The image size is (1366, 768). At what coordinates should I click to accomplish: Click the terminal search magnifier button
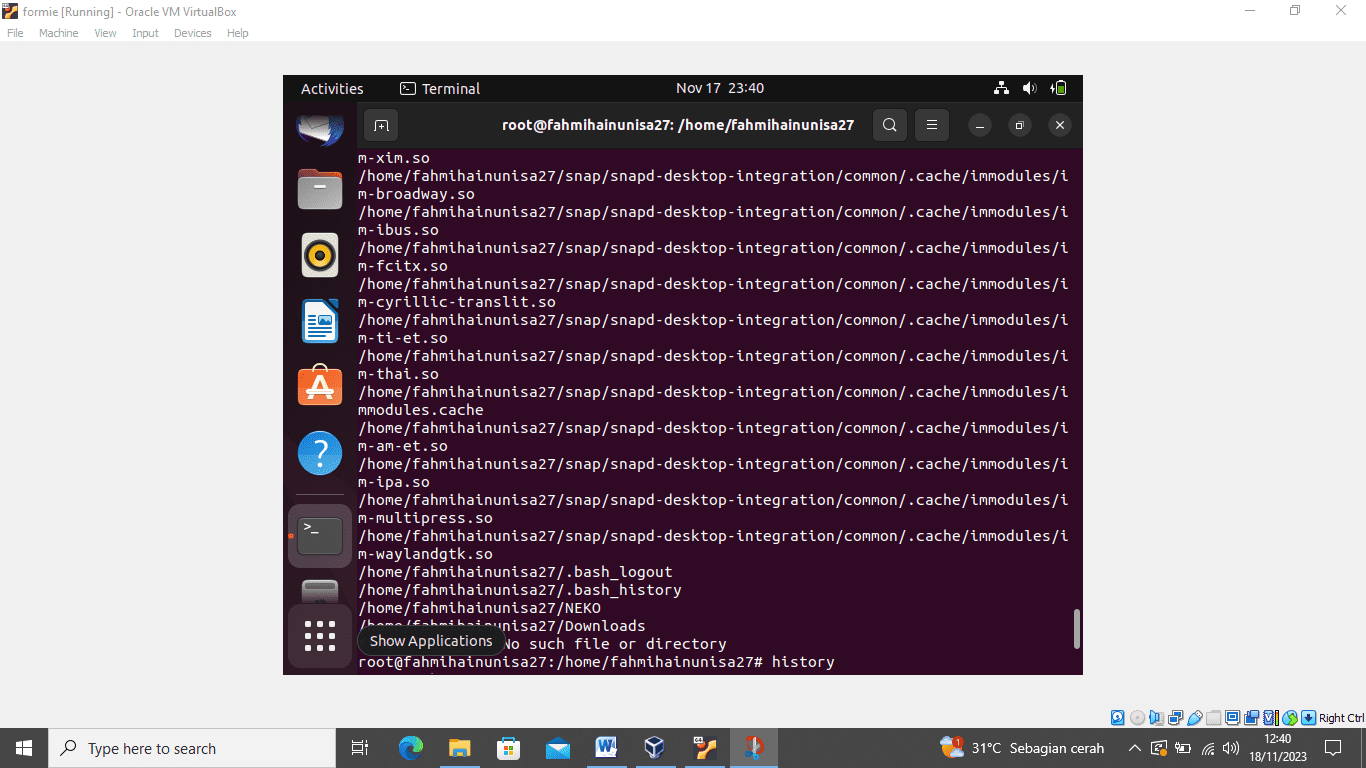tap(890, 125)
